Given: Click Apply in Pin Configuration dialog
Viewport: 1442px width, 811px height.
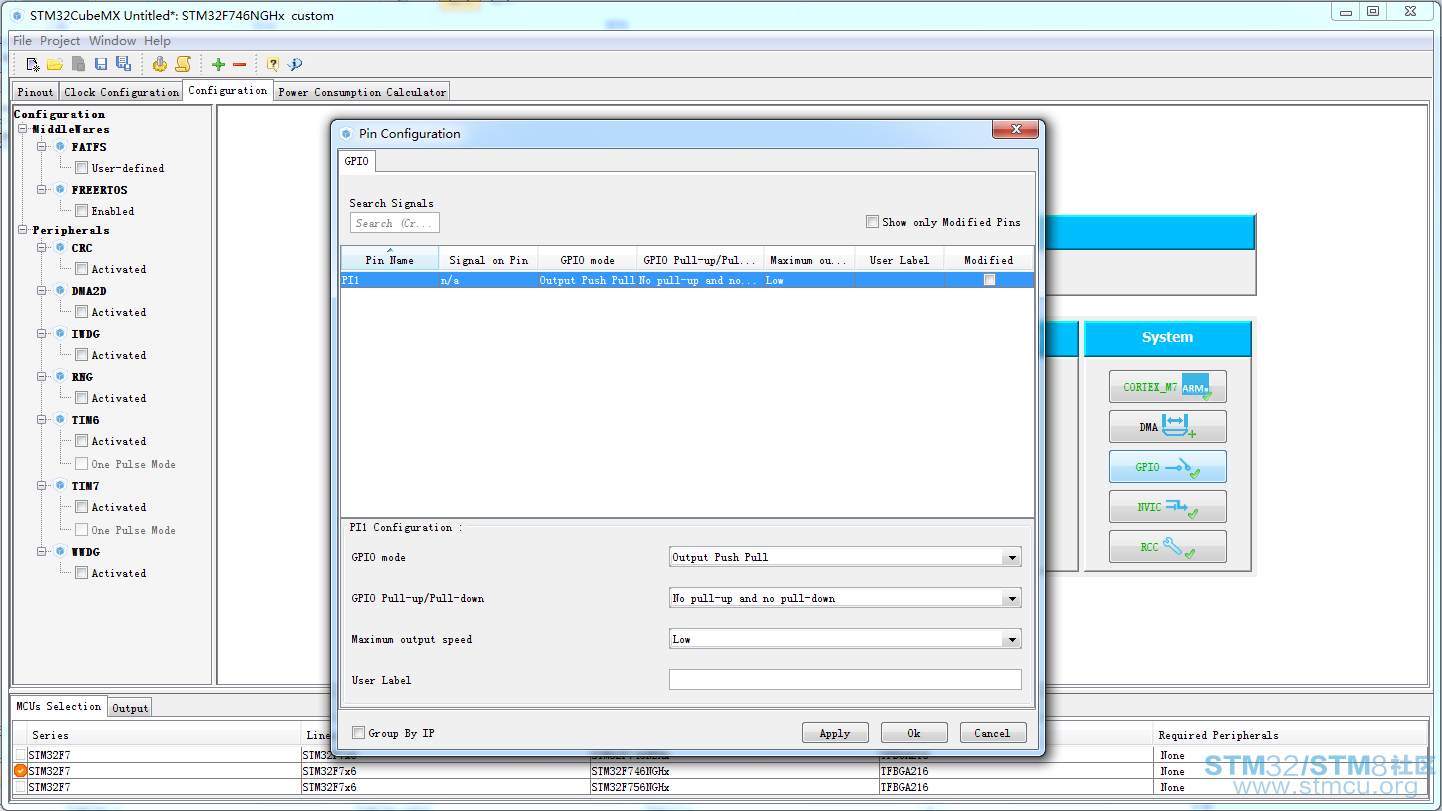Looking at the screenshot, I should [835, 733].
